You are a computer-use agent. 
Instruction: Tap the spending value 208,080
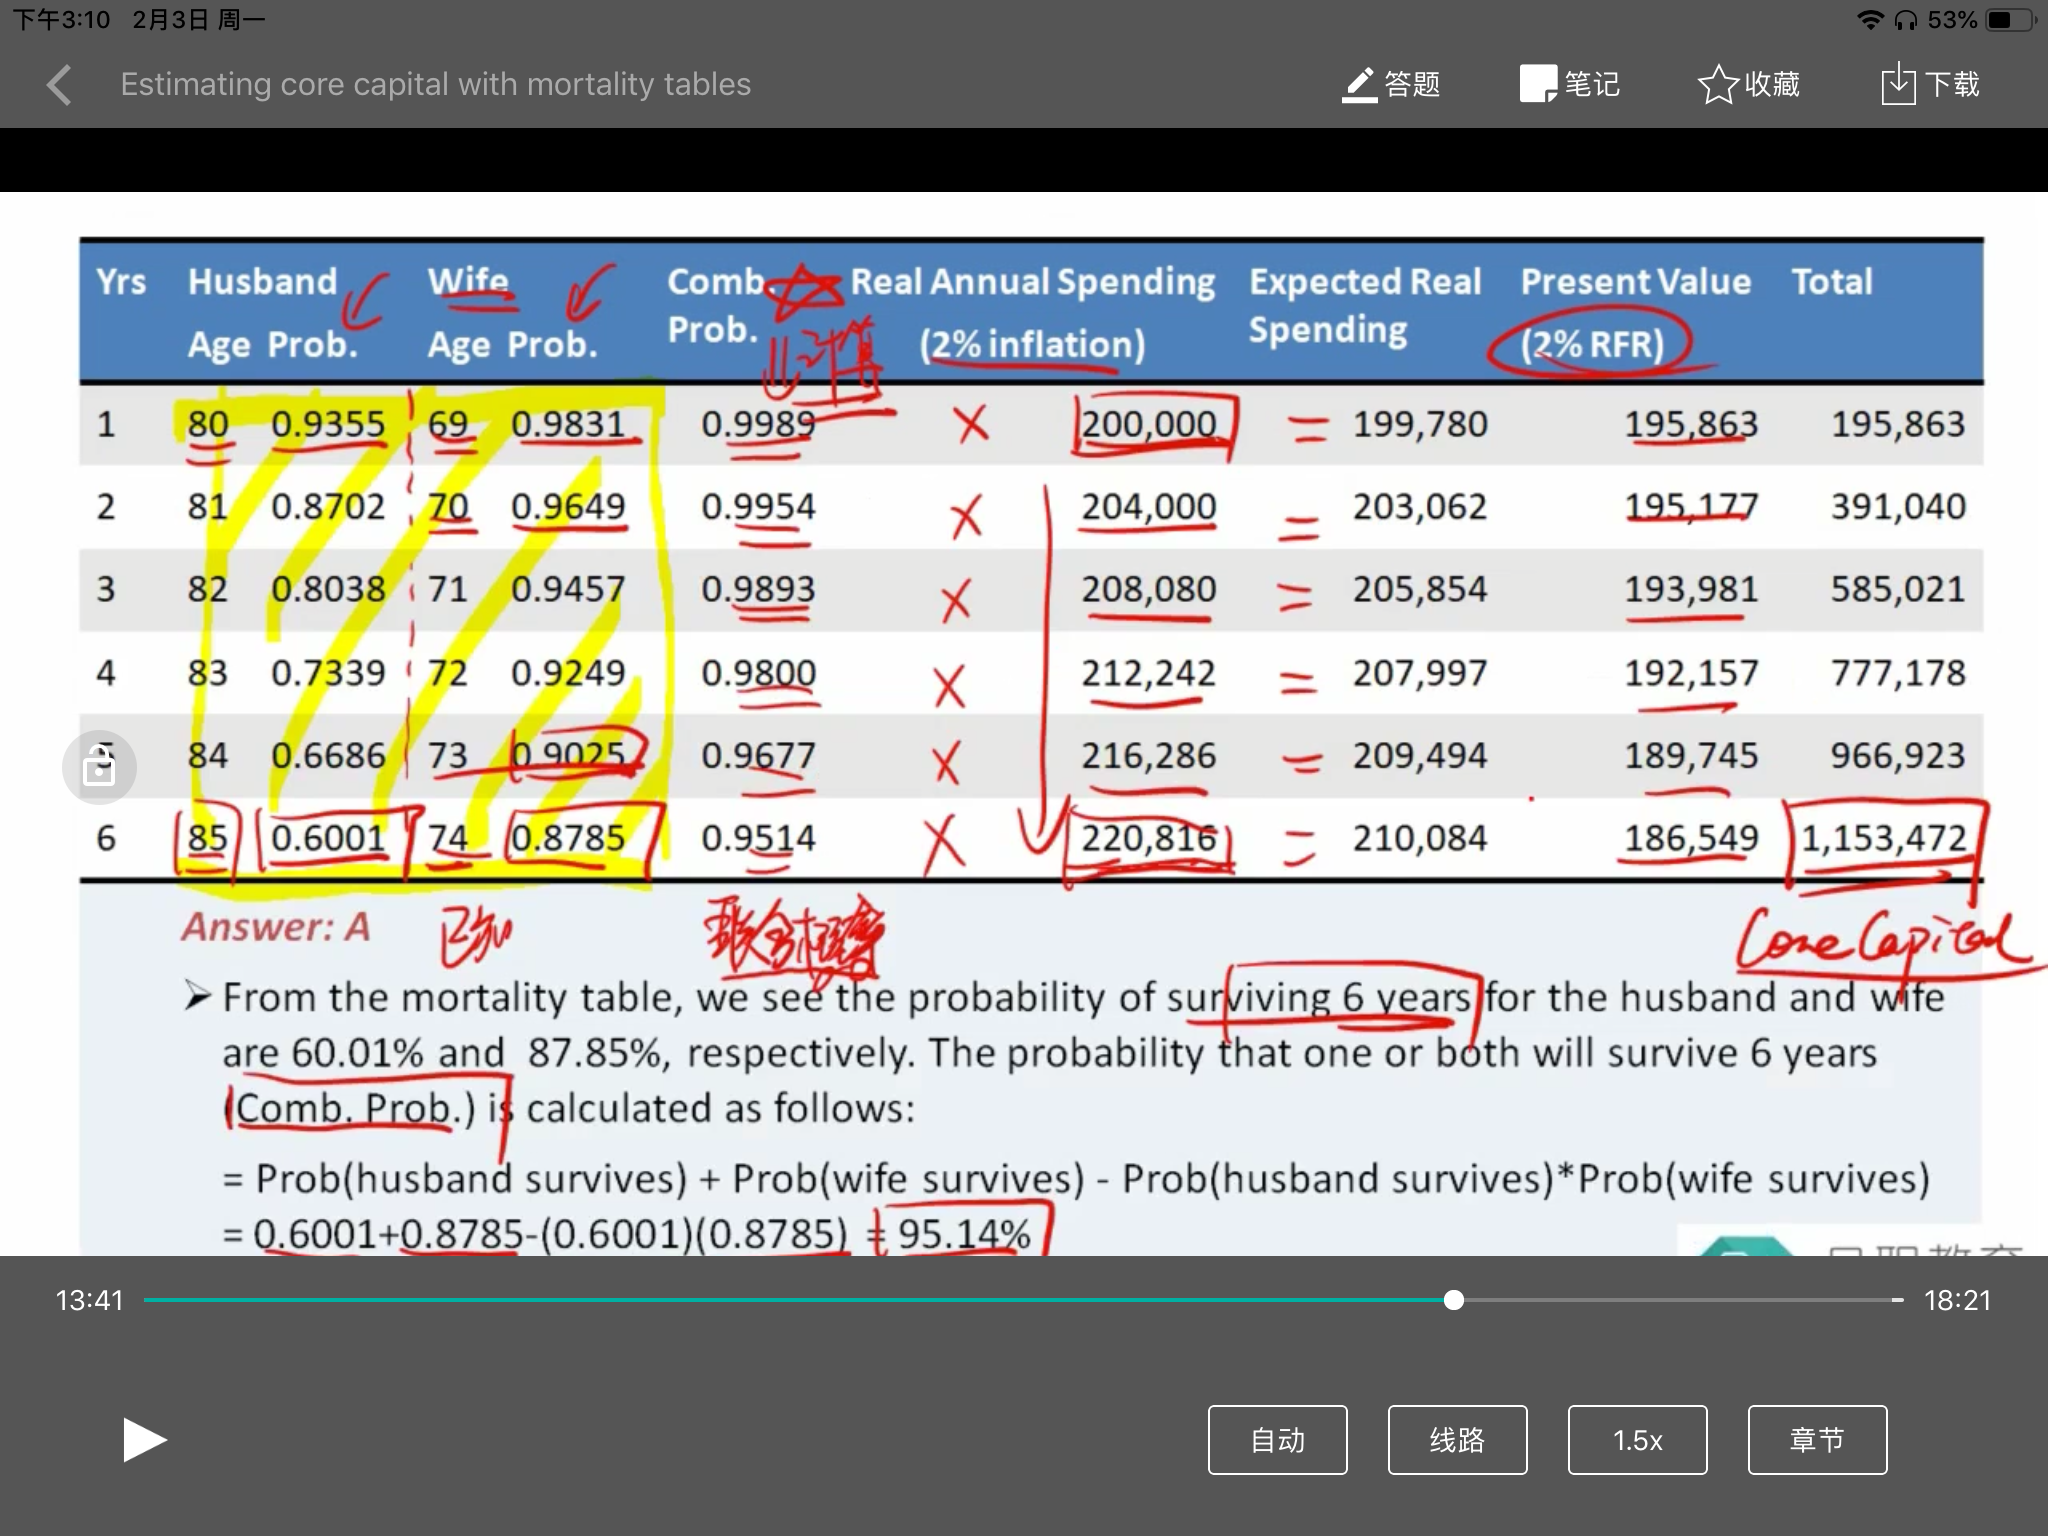(x=1148, y=590)
